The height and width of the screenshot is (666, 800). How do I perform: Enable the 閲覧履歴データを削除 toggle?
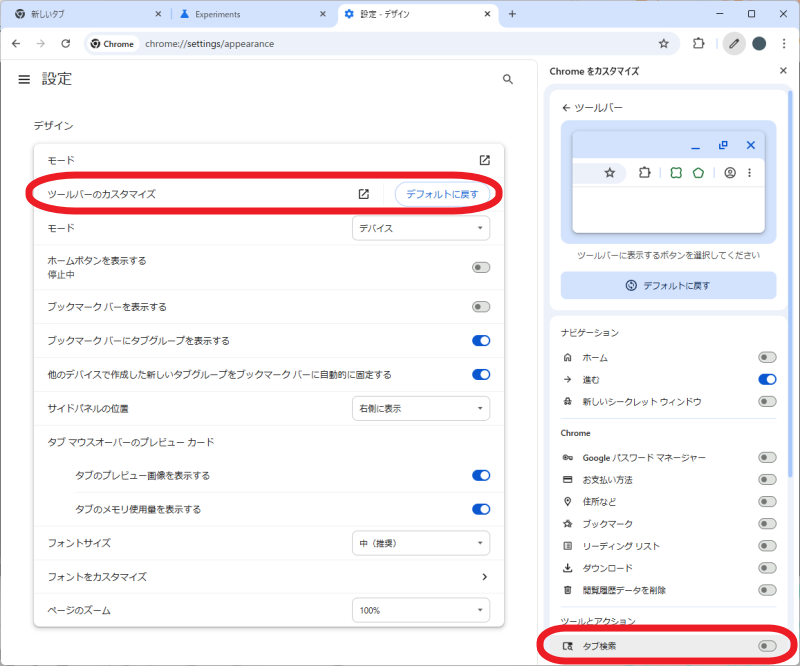click(767, 590)
